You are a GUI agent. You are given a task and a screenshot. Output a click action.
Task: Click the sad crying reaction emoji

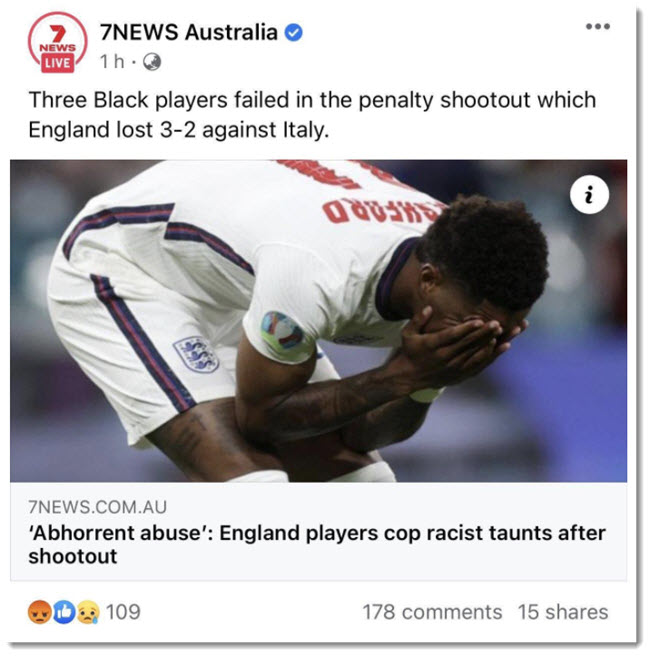click(x=88, y=612)
